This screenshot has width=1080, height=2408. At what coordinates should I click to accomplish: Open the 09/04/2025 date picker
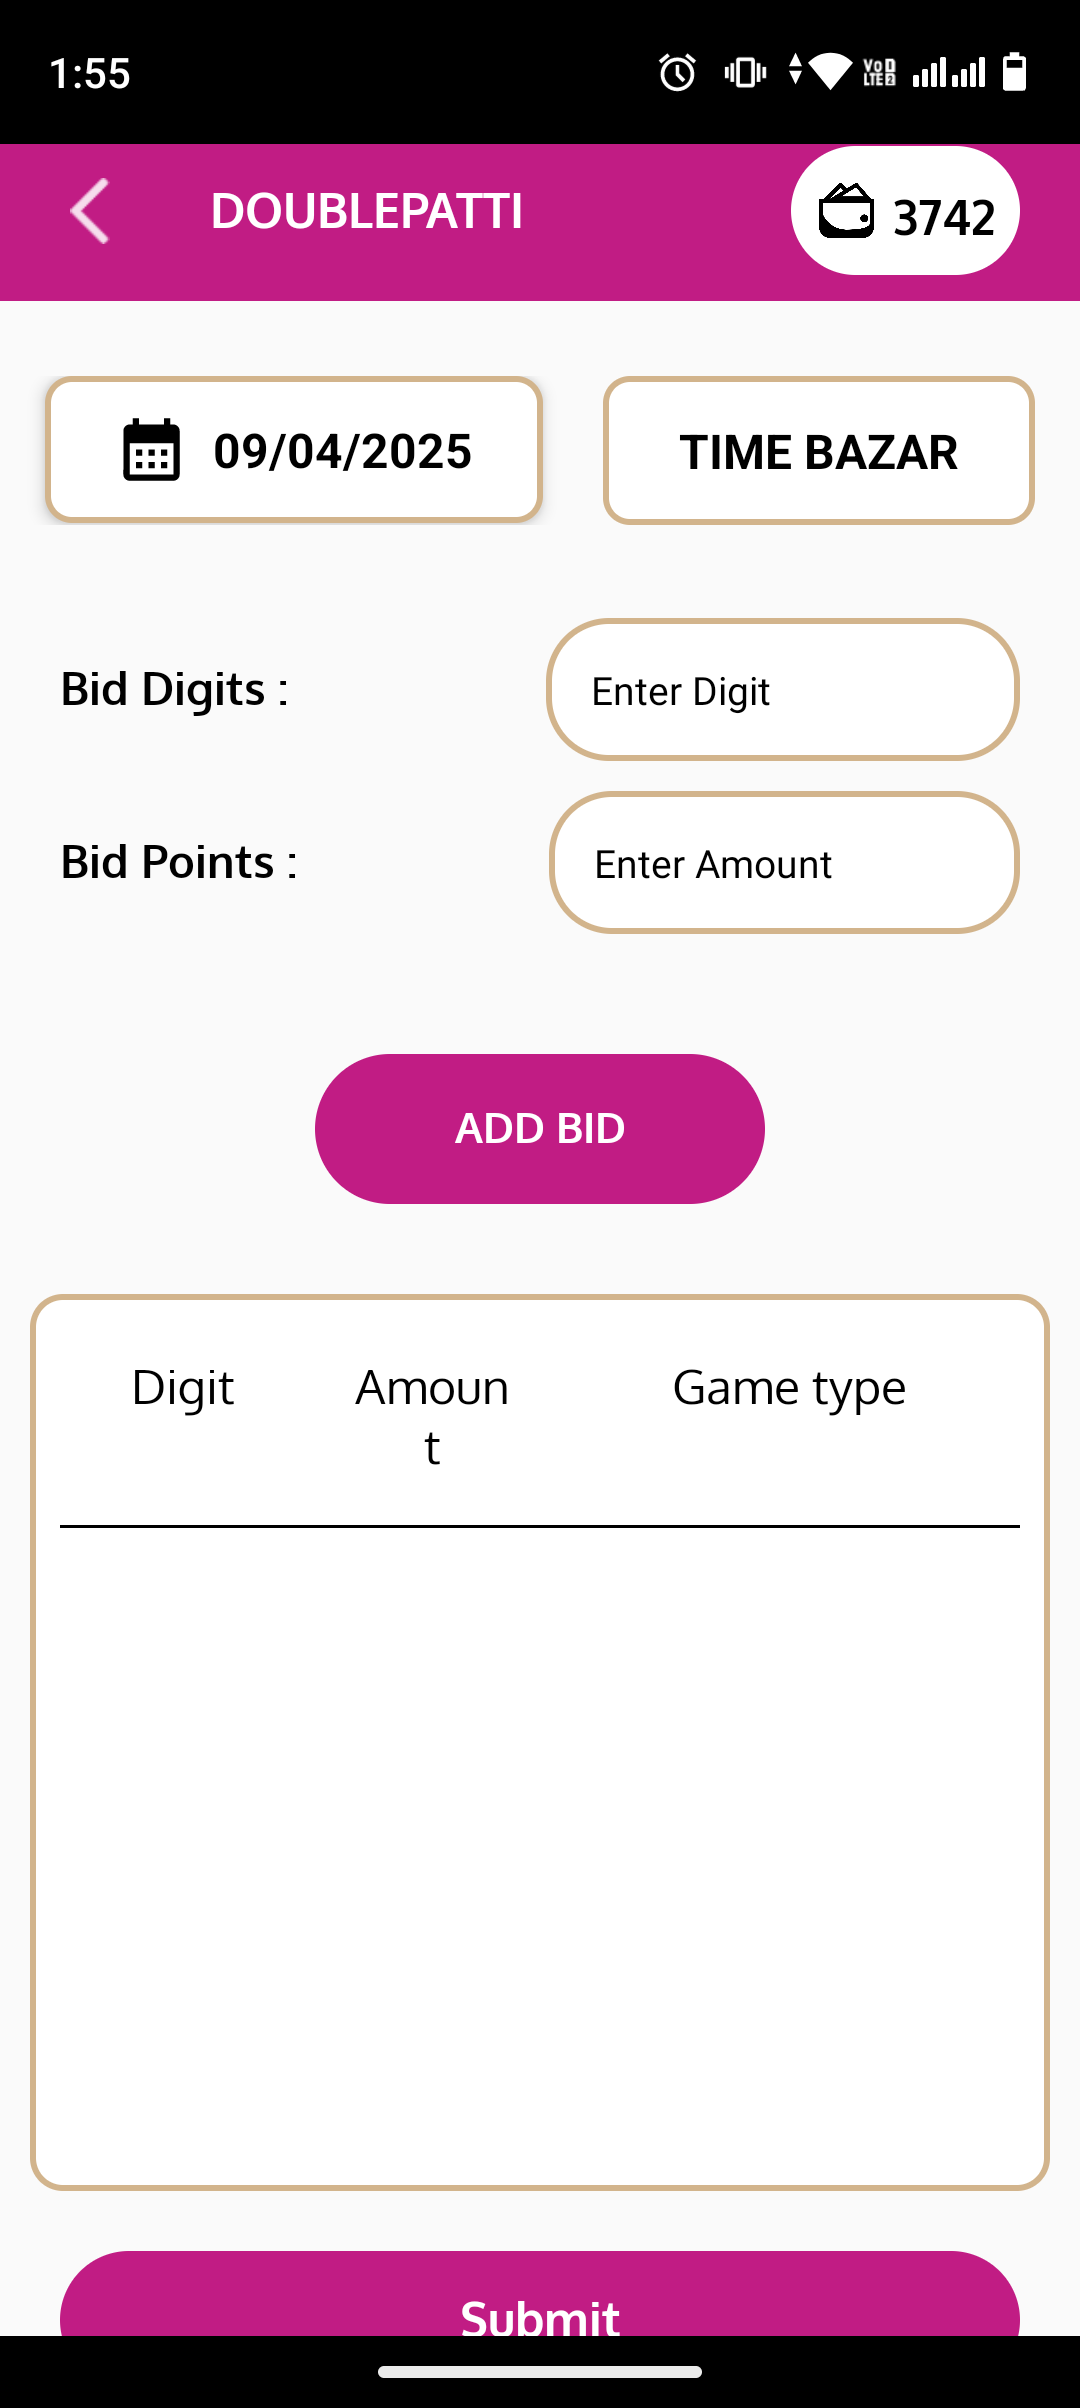342,451
